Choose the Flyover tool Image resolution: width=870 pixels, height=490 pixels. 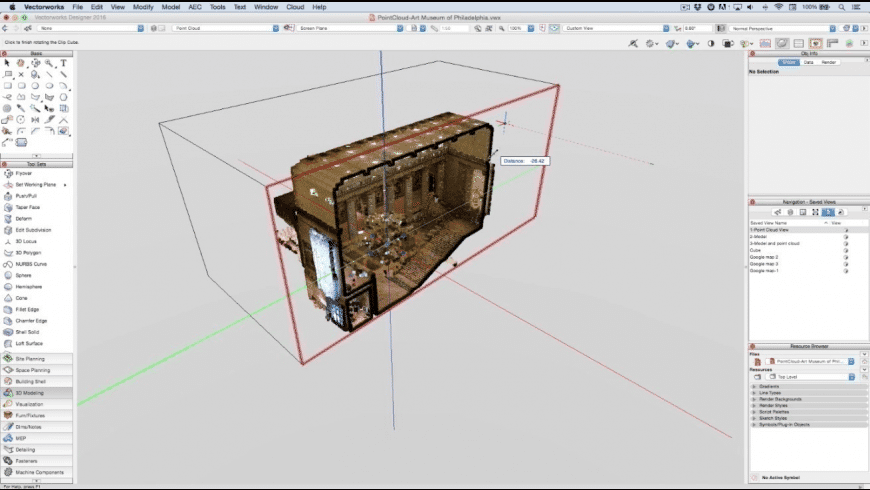[x=24, y=173]
